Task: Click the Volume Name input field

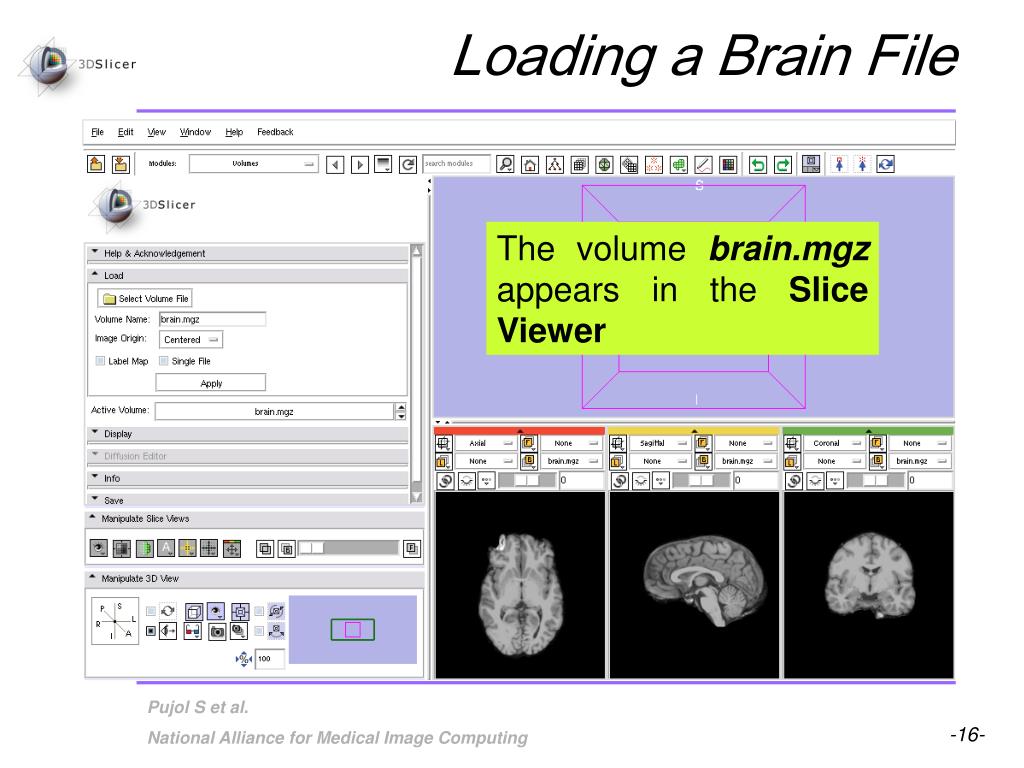Action: (x=212, y=319)
